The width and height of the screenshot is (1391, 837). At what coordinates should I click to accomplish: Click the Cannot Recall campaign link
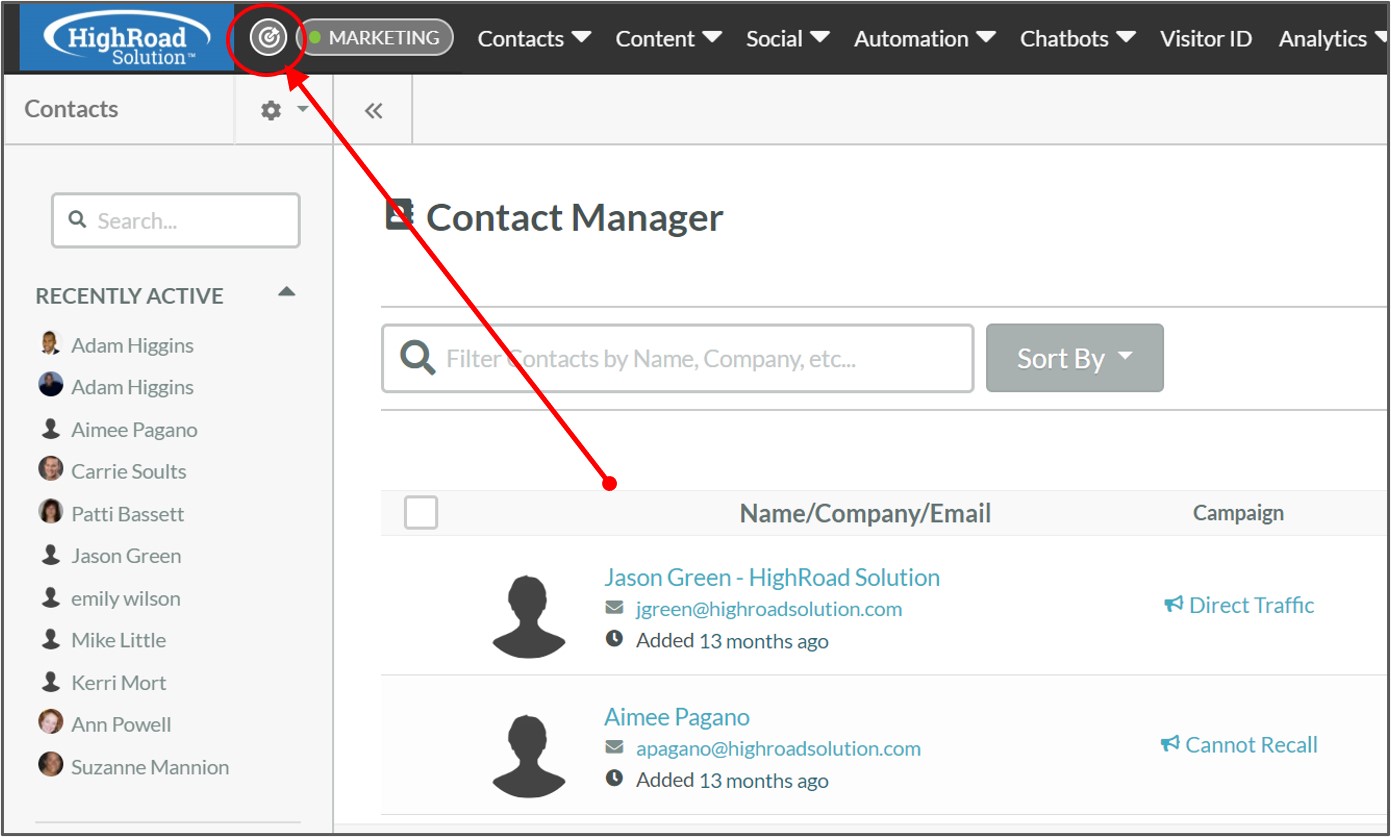(1250, 744)
